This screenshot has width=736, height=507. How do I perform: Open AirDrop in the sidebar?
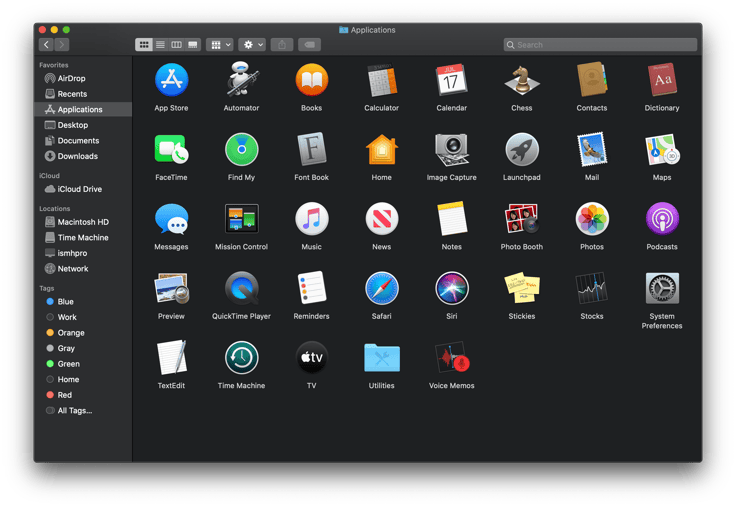click(x=83, y=78)
